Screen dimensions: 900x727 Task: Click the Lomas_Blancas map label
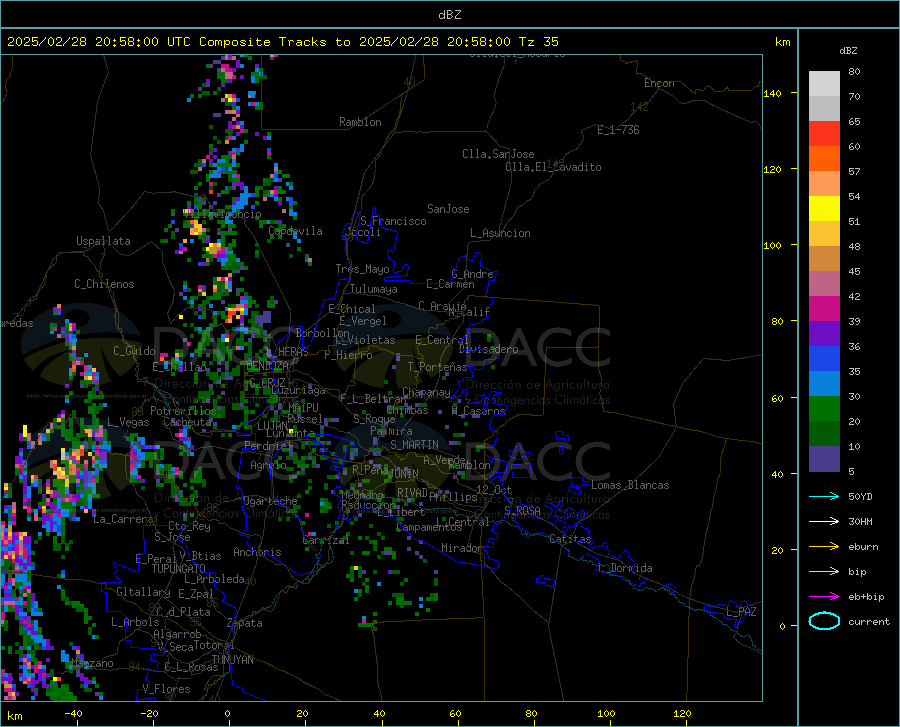[x=630, y=485]
